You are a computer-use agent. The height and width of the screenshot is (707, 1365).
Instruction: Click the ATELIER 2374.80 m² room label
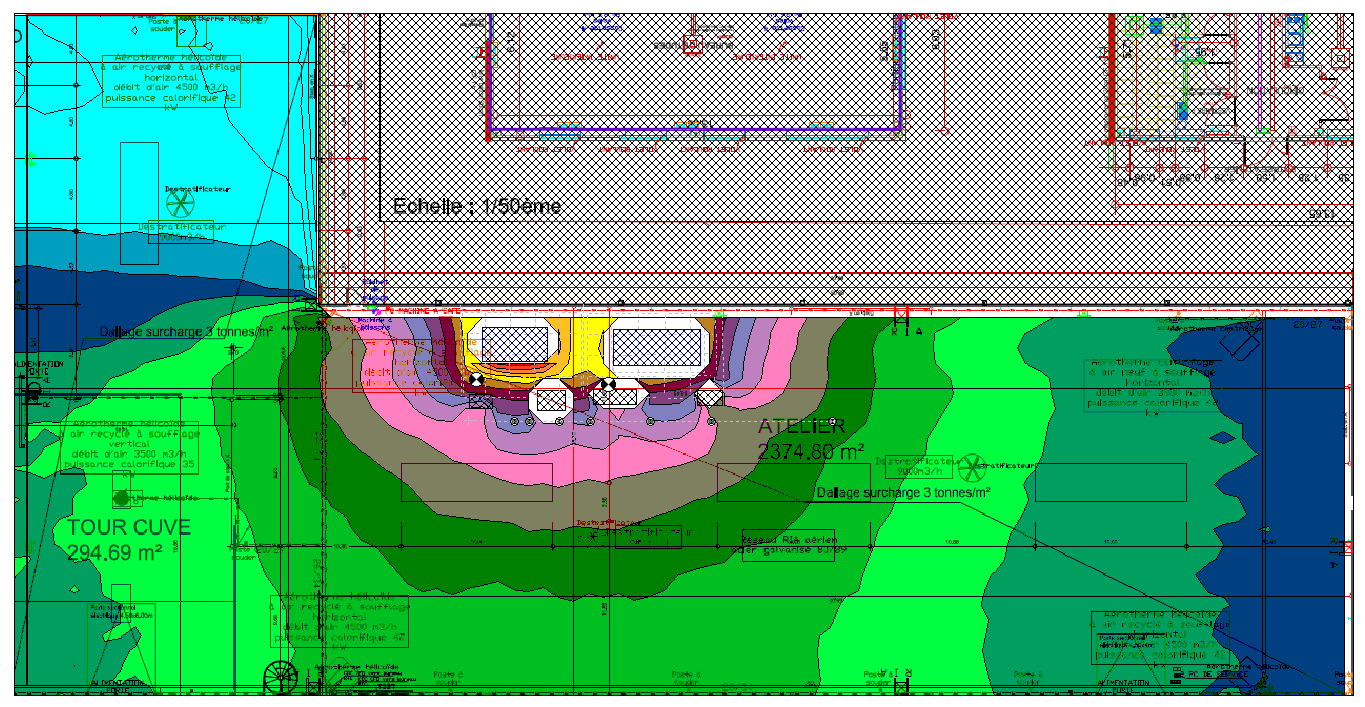810,438
